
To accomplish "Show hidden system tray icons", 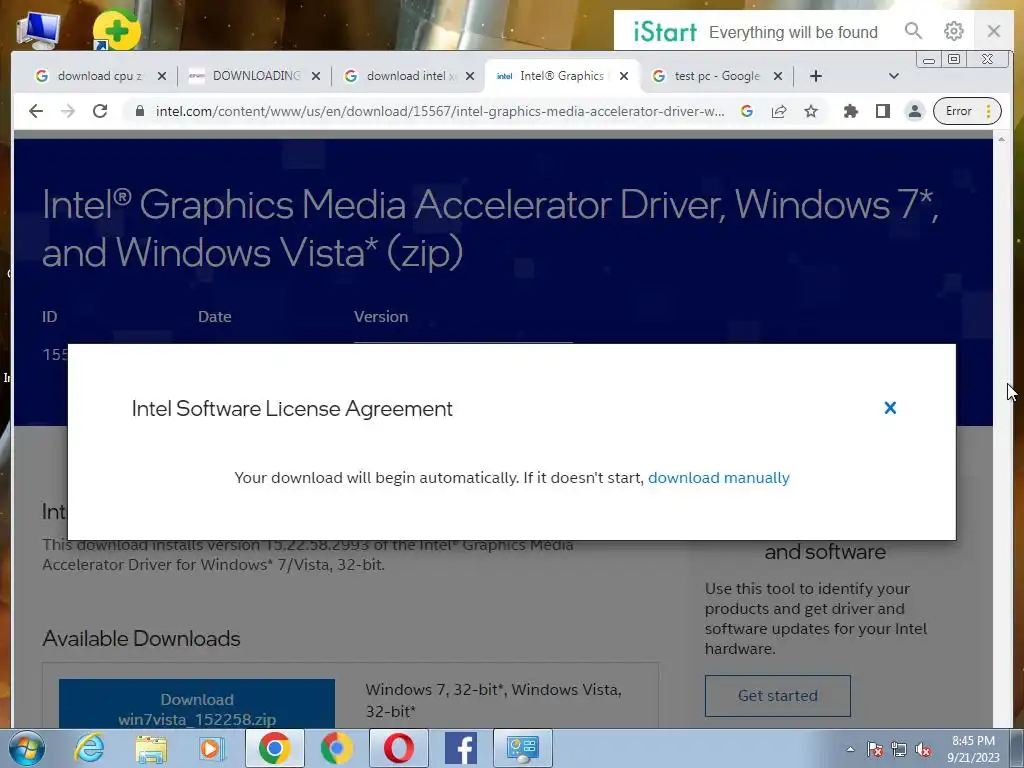I will [850, 750].
